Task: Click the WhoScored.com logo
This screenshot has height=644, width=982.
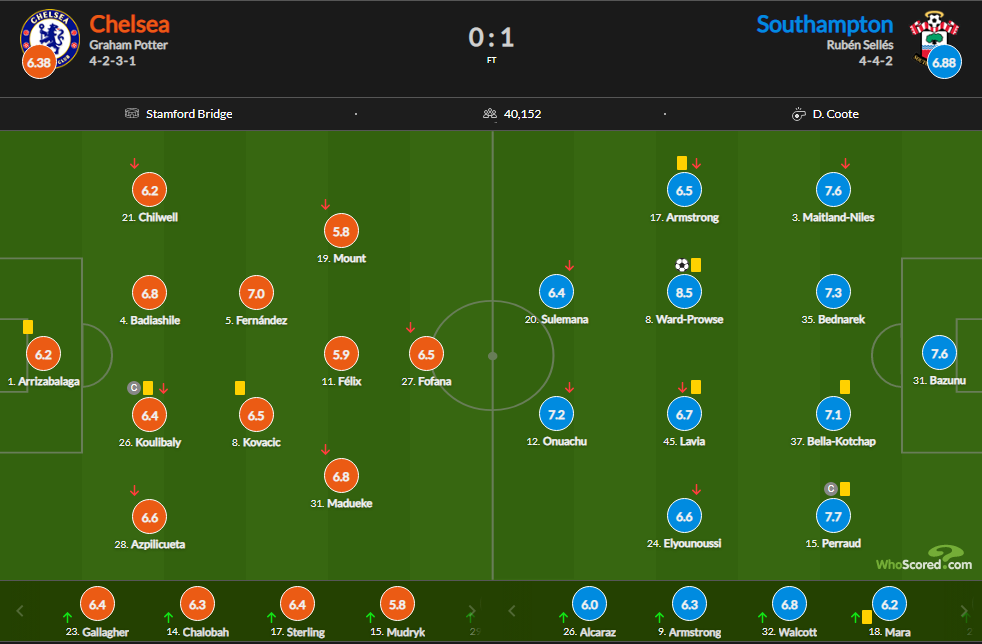Action: coord(923,560)
